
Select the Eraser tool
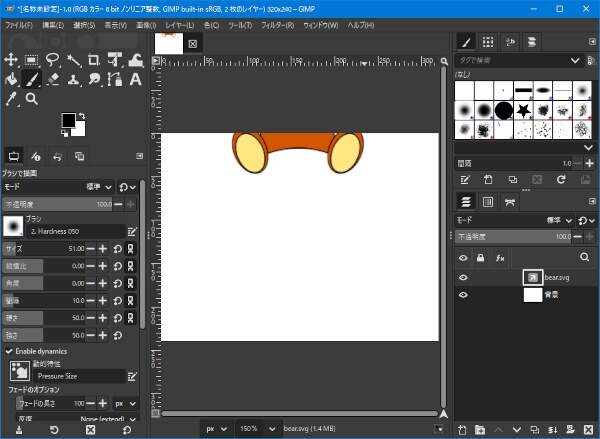click(53, 80)
